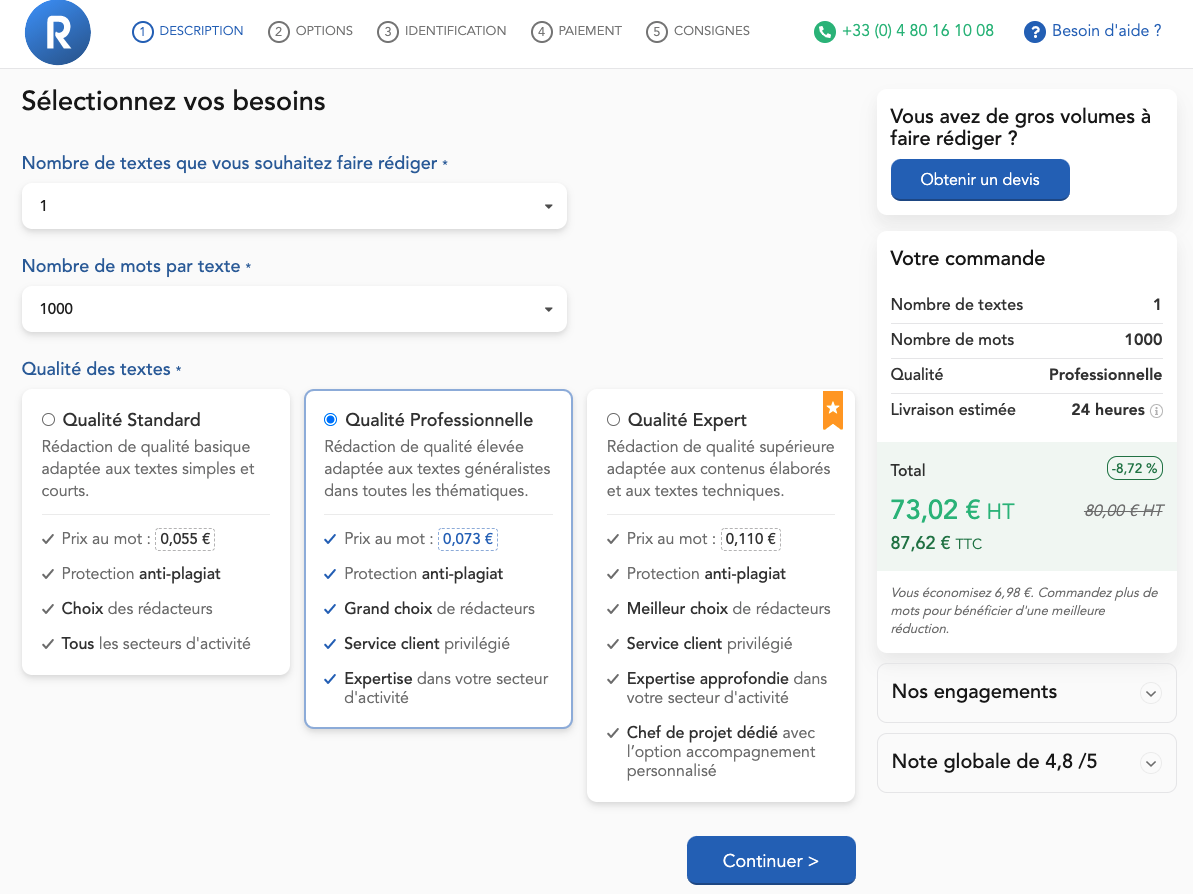Click the question mark help icon

(x=1034, y=32)
